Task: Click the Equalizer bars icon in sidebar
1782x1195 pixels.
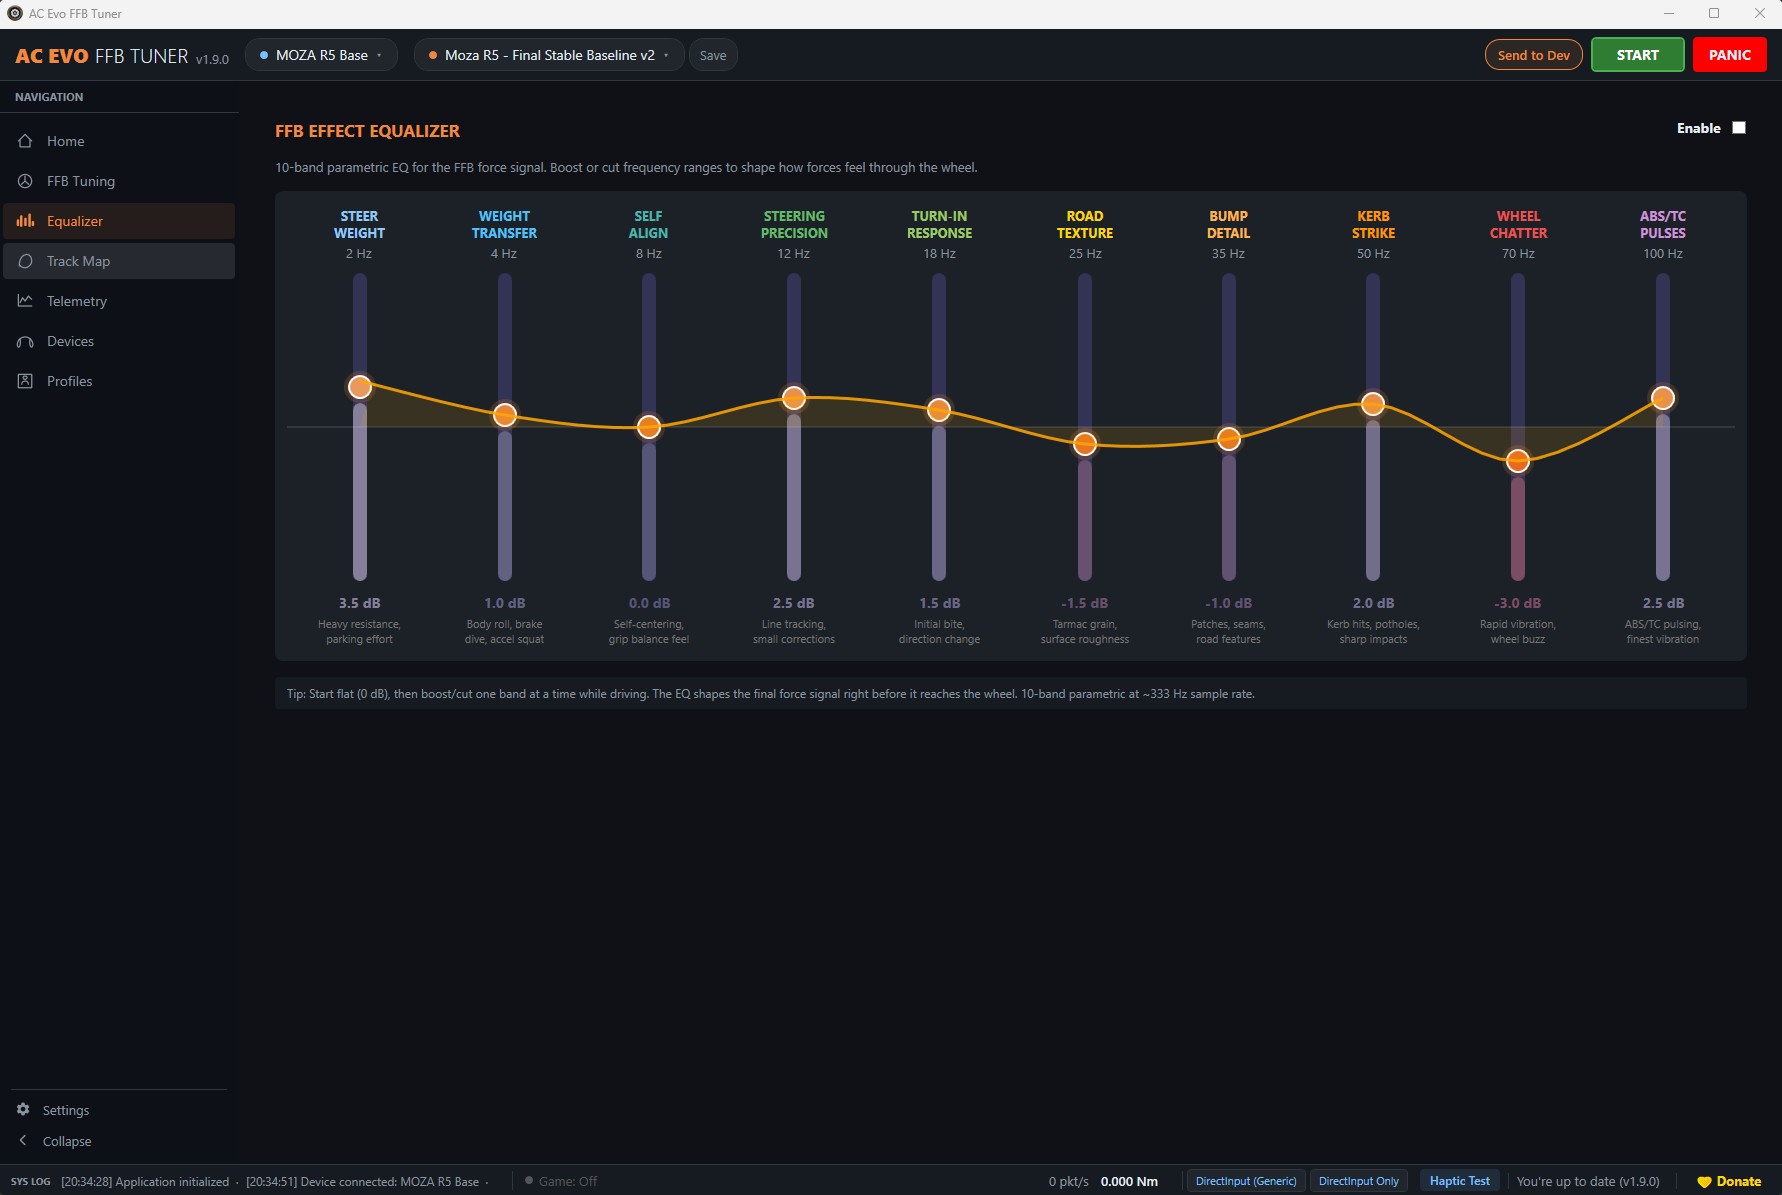Action: tap(25, 221)
